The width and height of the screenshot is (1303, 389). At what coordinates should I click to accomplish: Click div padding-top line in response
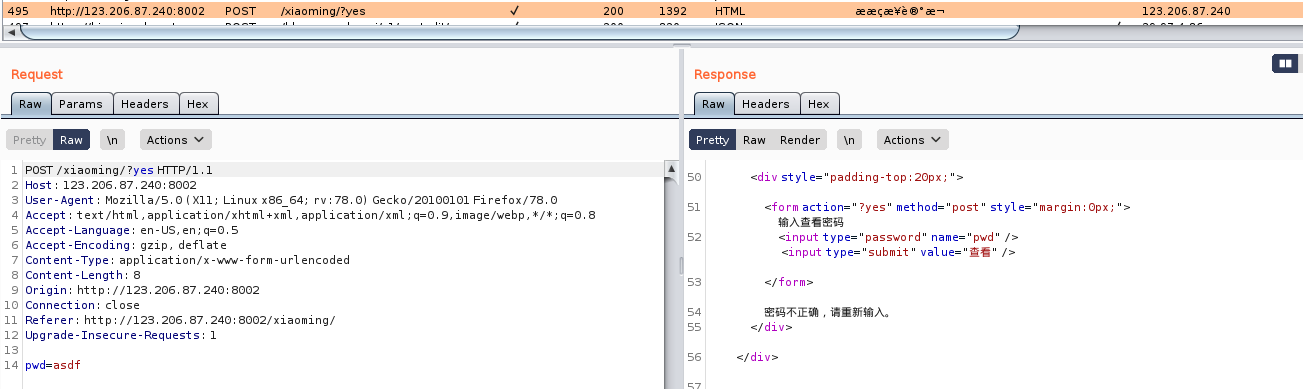[857, 177]
